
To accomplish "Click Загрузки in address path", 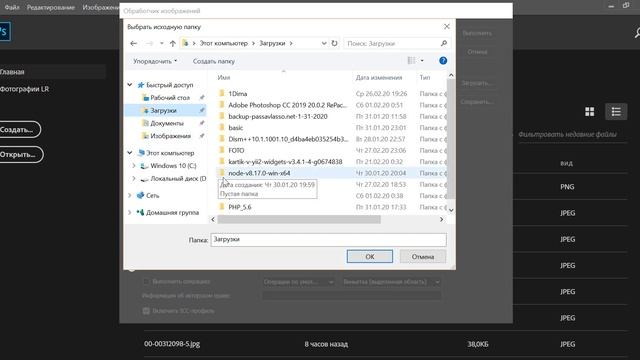I will pyautogui.click(x=272, y=43).
